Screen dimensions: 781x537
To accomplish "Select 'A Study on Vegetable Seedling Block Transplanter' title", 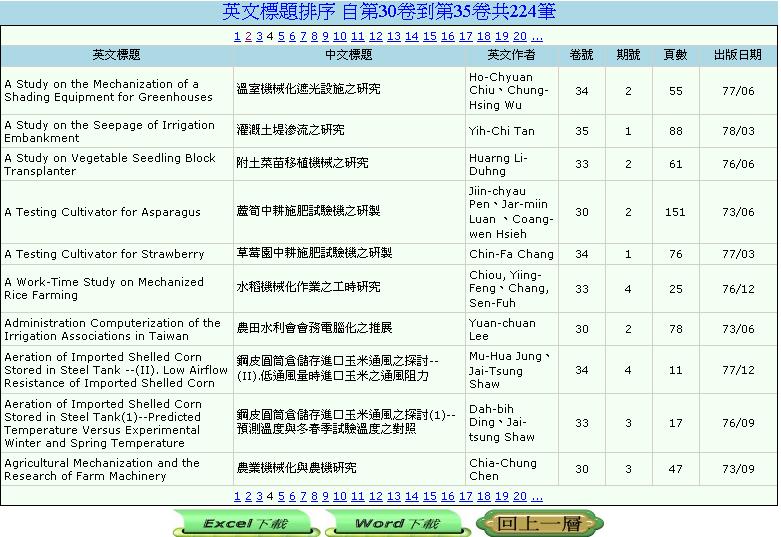I will tap(110, 164).
